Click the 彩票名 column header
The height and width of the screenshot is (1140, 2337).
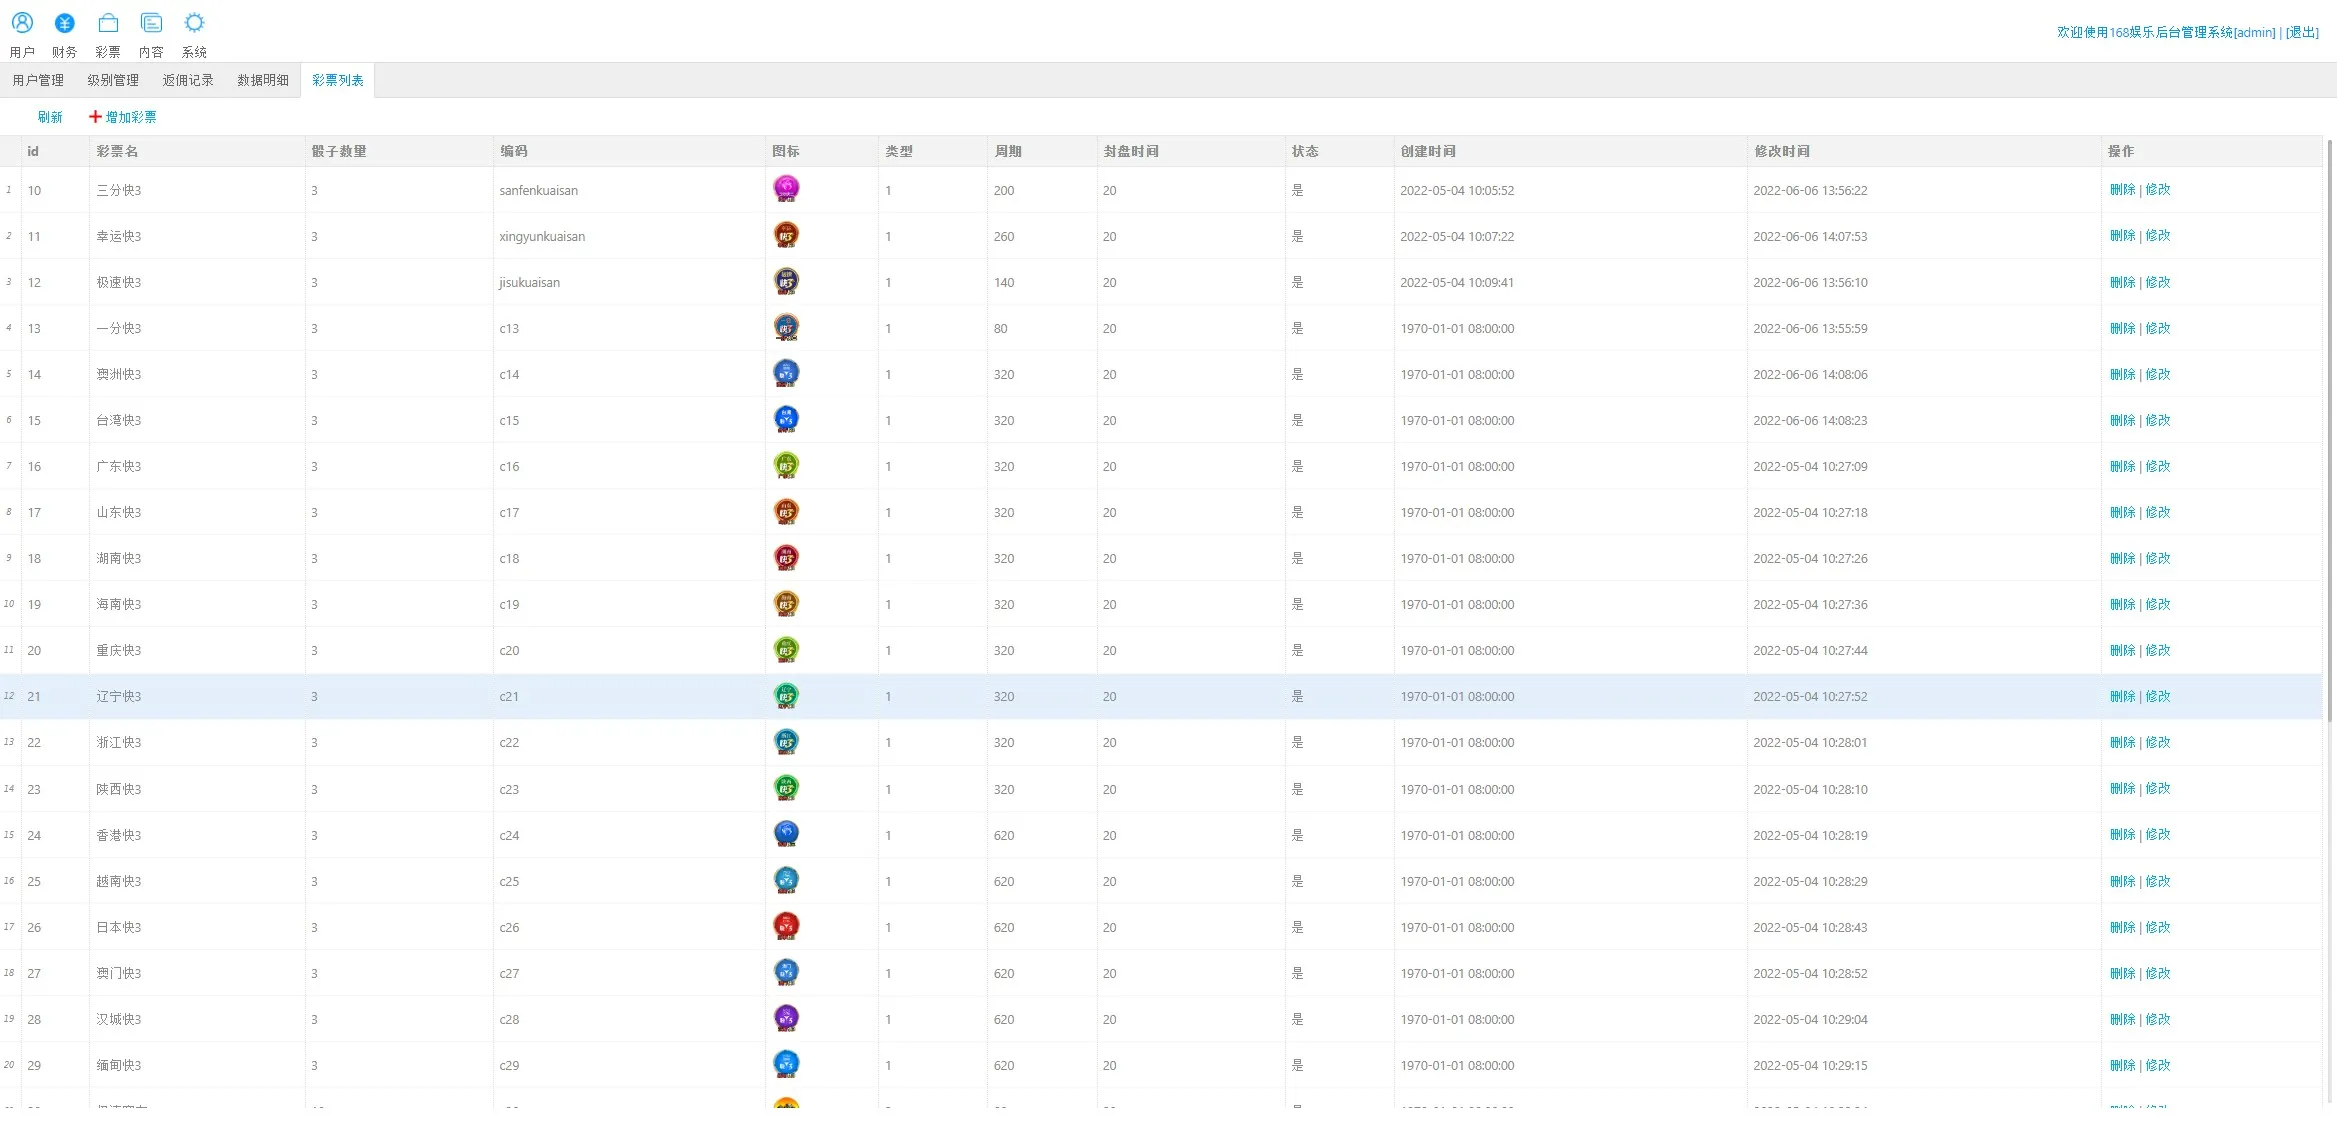[x=117, y=151]
